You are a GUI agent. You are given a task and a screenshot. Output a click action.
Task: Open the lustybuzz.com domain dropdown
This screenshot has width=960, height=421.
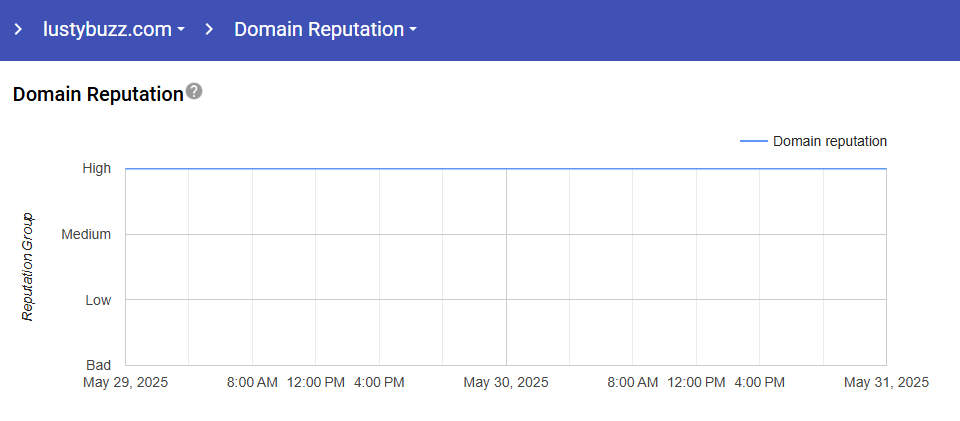(x=114, y=29)
